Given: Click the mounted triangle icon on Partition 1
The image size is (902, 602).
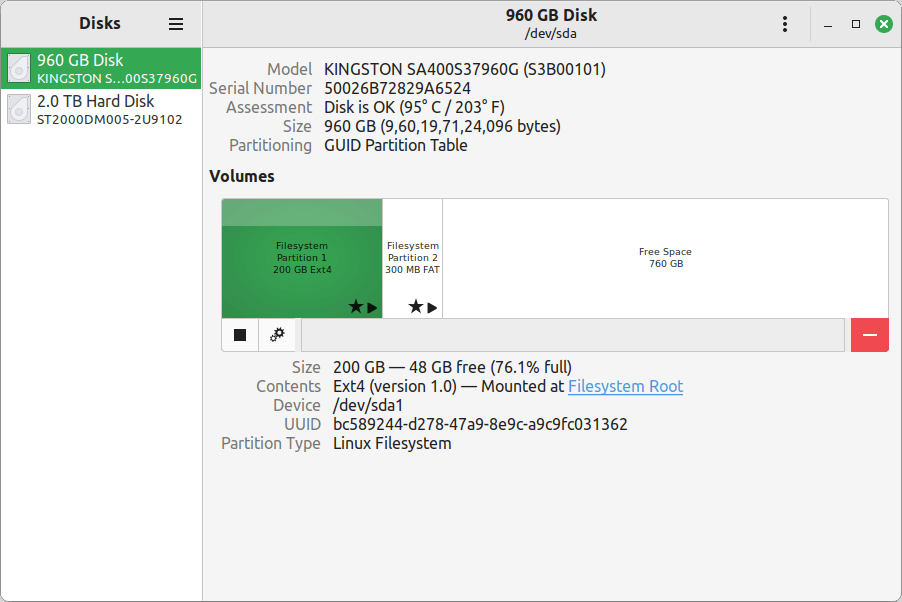Looking at the screenshot, I should 372,307.
